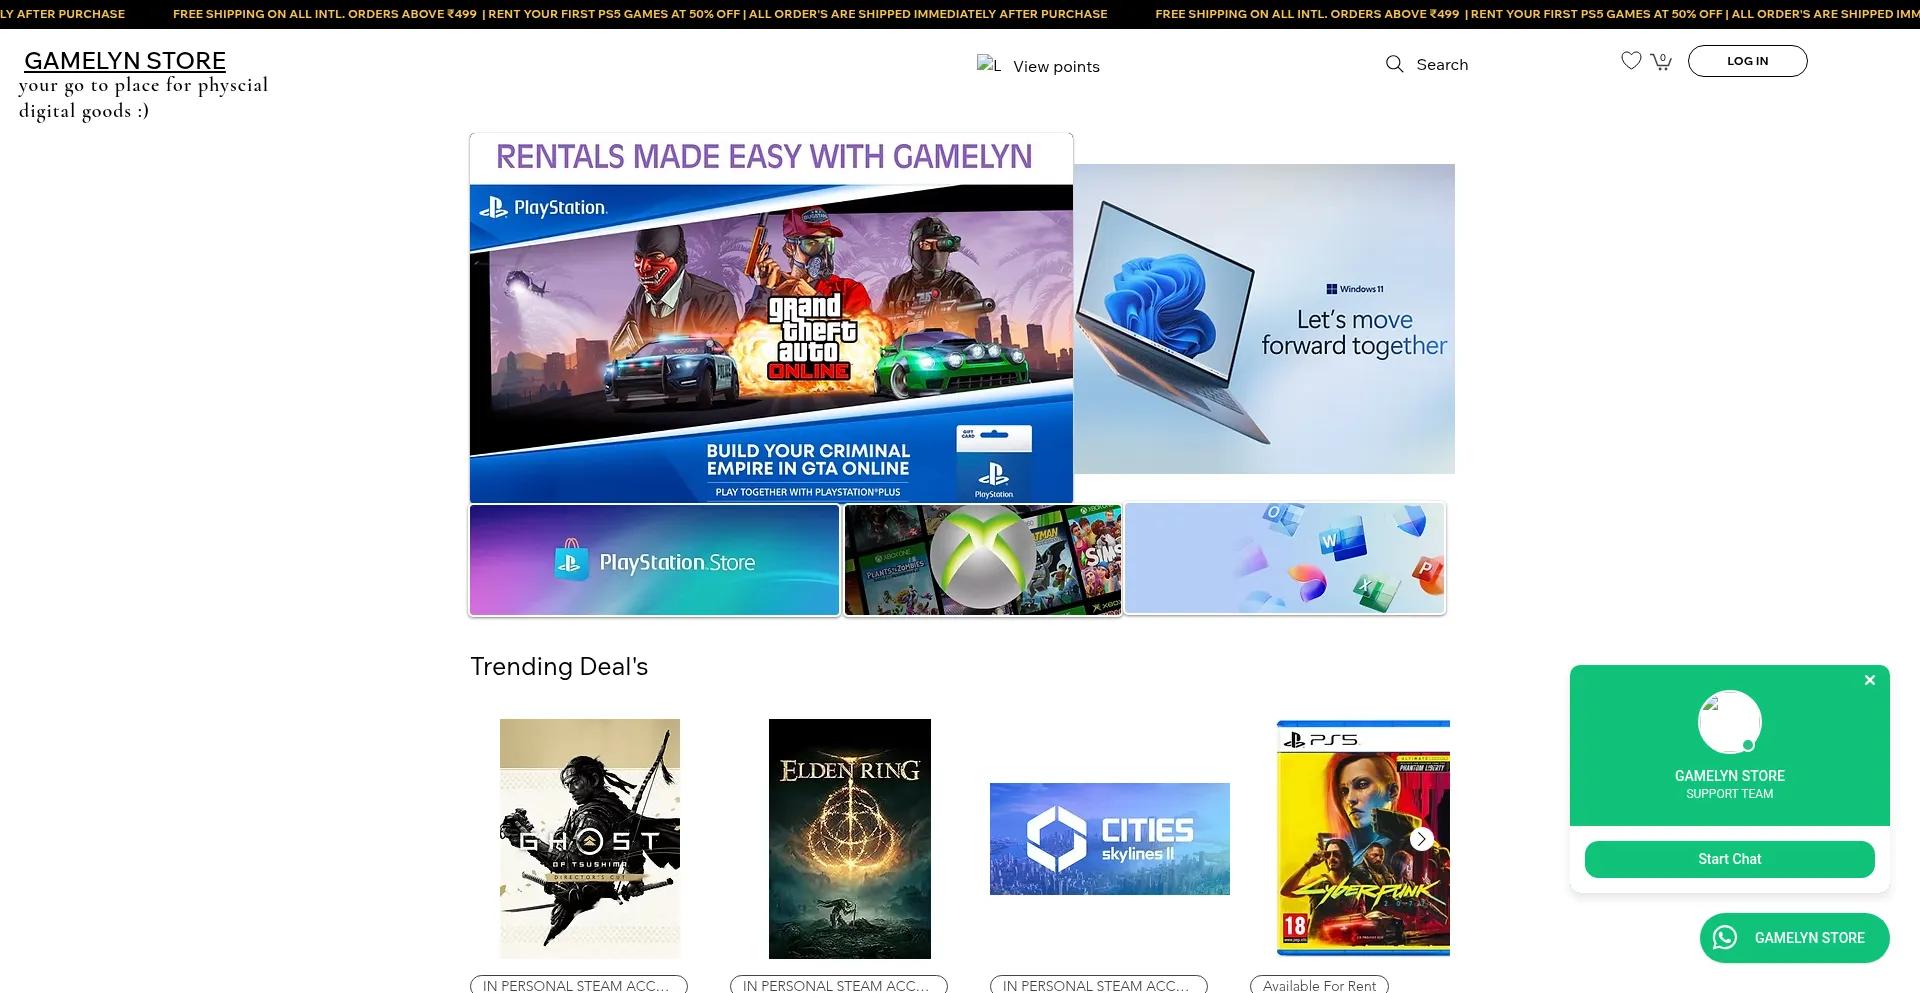Click the PlayStation logo on GTA banner
The width and height of the screenshot is (1920, 993).
tap(544, 208)
